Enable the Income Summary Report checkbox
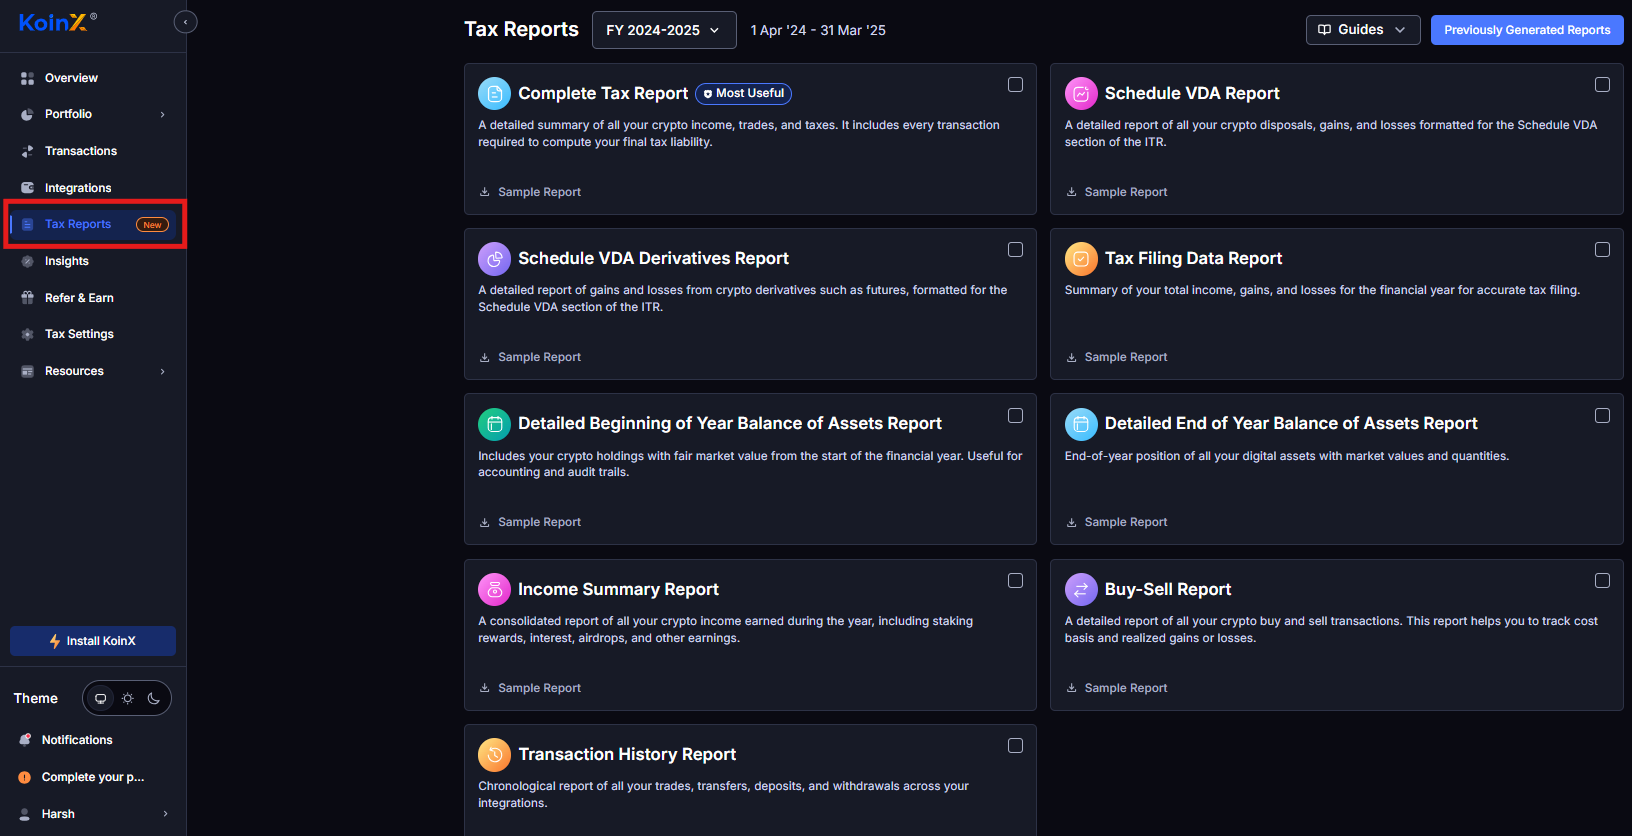Viewport: 1632px width, 836px height. pos(1015,581)
